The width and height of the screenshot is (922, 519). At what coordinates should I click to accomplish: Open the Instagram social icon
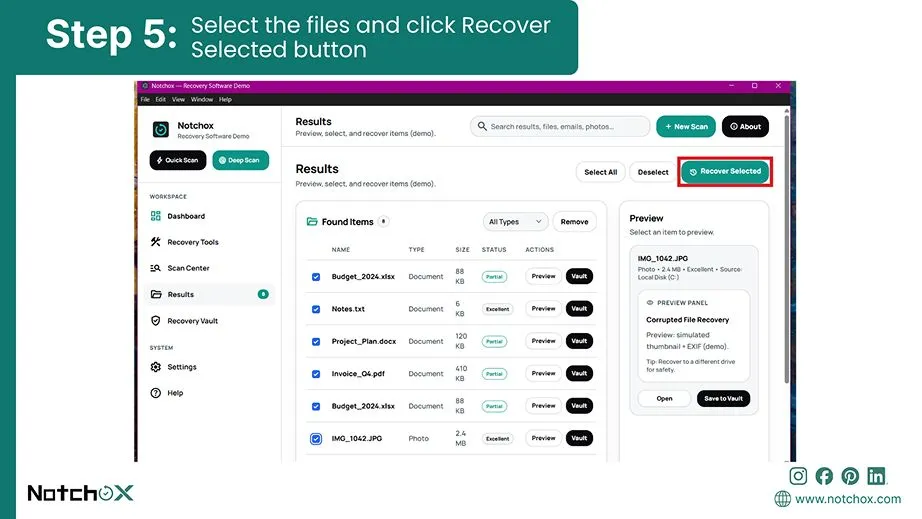(x=798, y=476)
